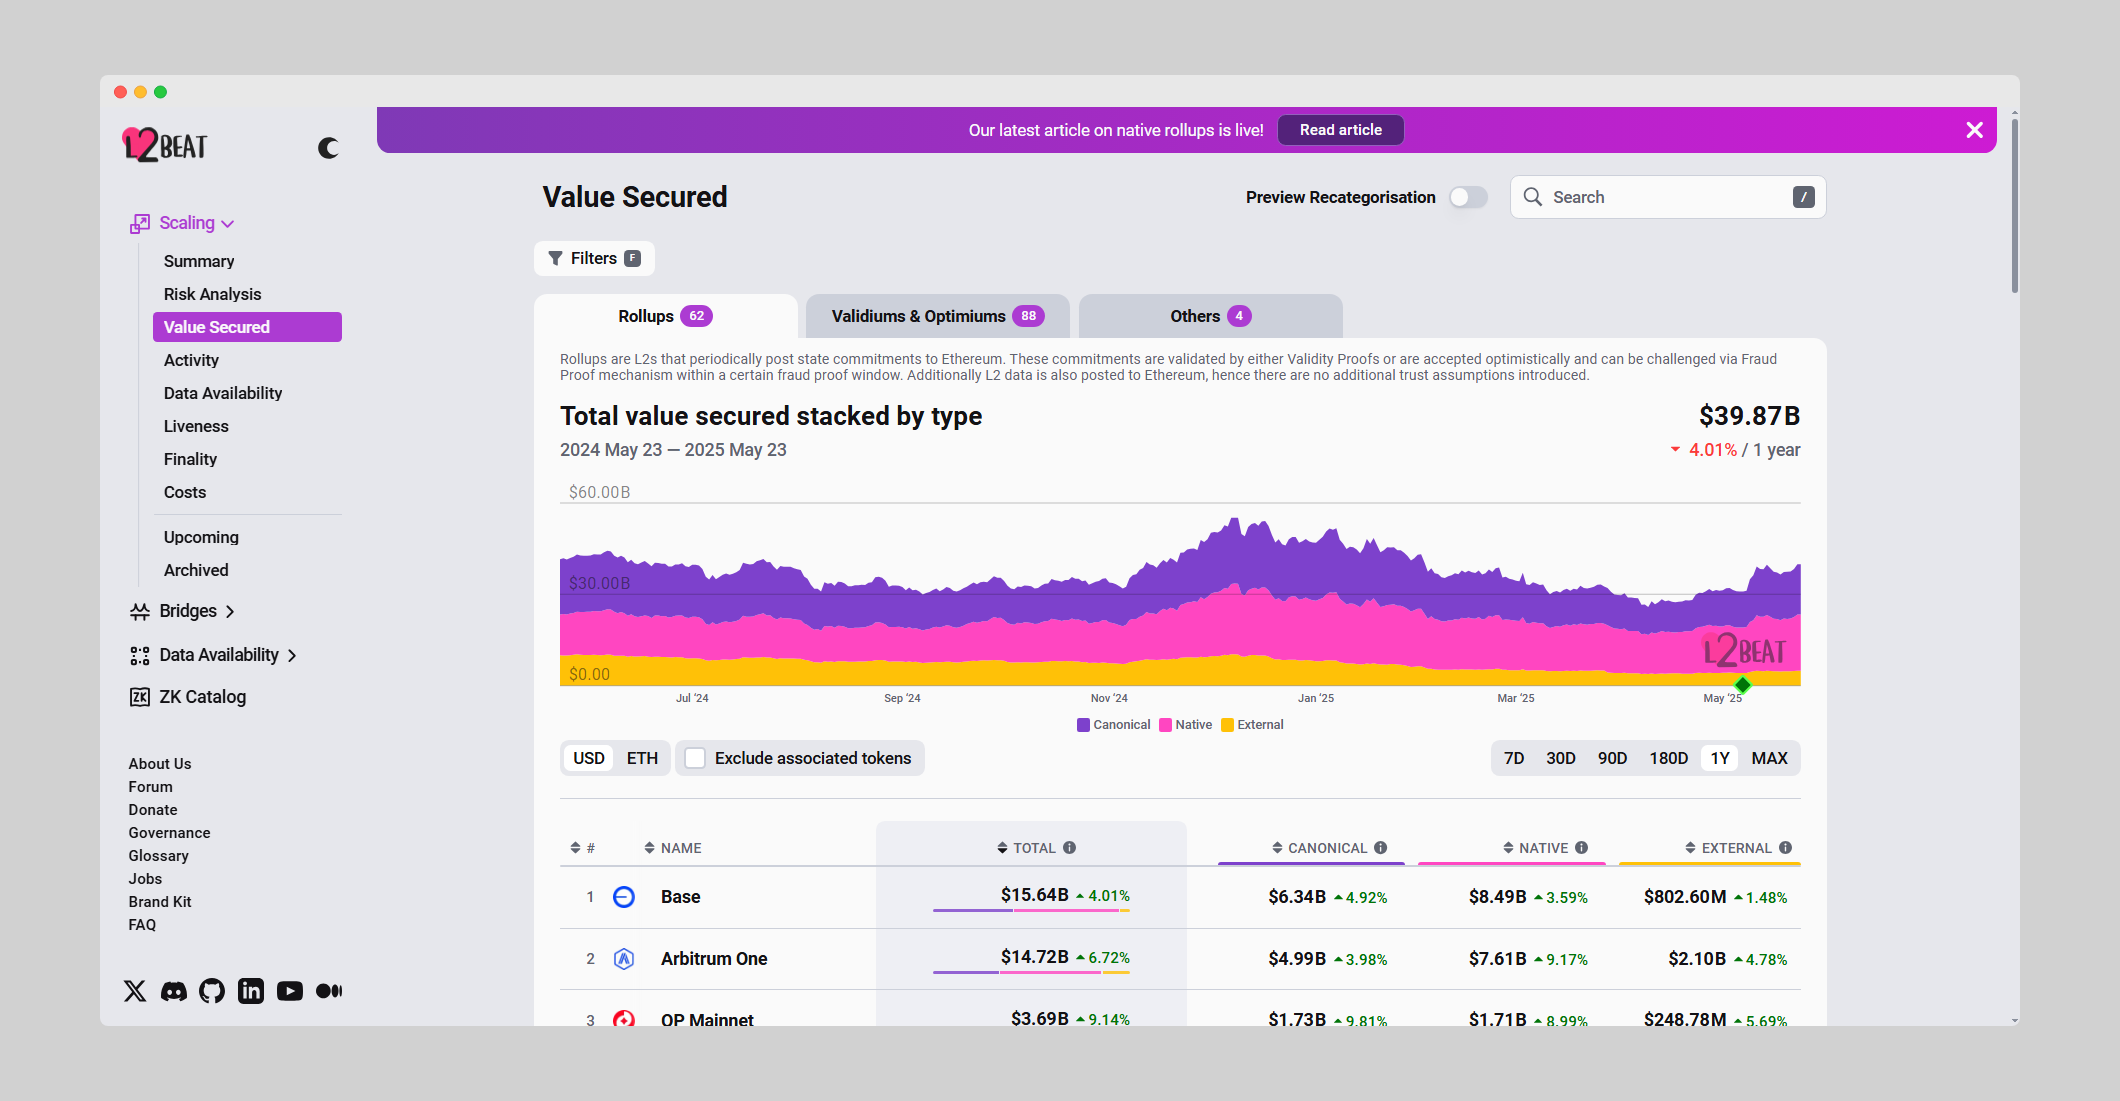Switch chart currency to ETH
This screenshot has height=1101, width=2120.
coord(642,758)
